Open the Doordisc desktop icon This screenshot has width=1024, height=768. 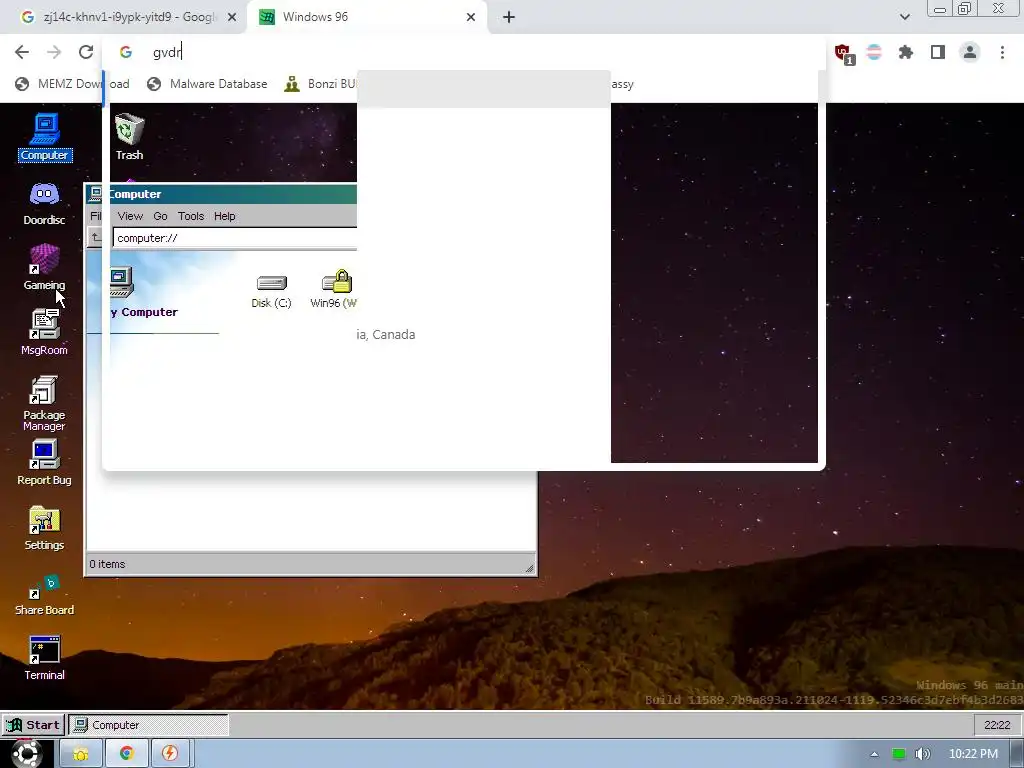tap(44, 203)
